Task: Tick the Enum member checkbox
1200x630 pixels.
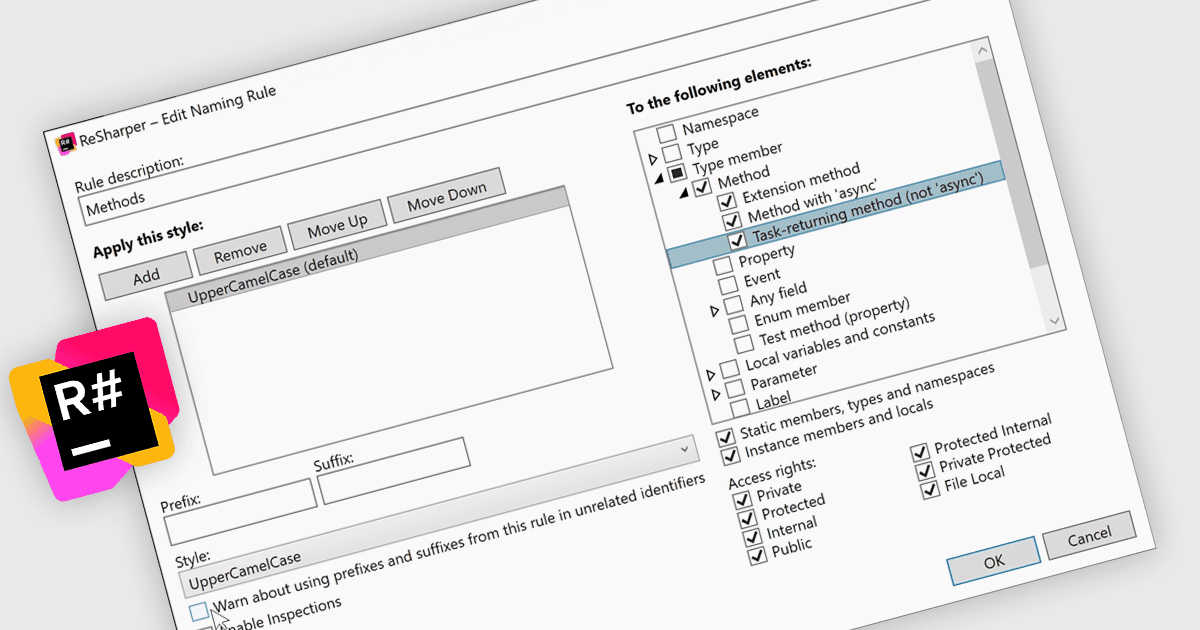Action: [x=738, y=323]
